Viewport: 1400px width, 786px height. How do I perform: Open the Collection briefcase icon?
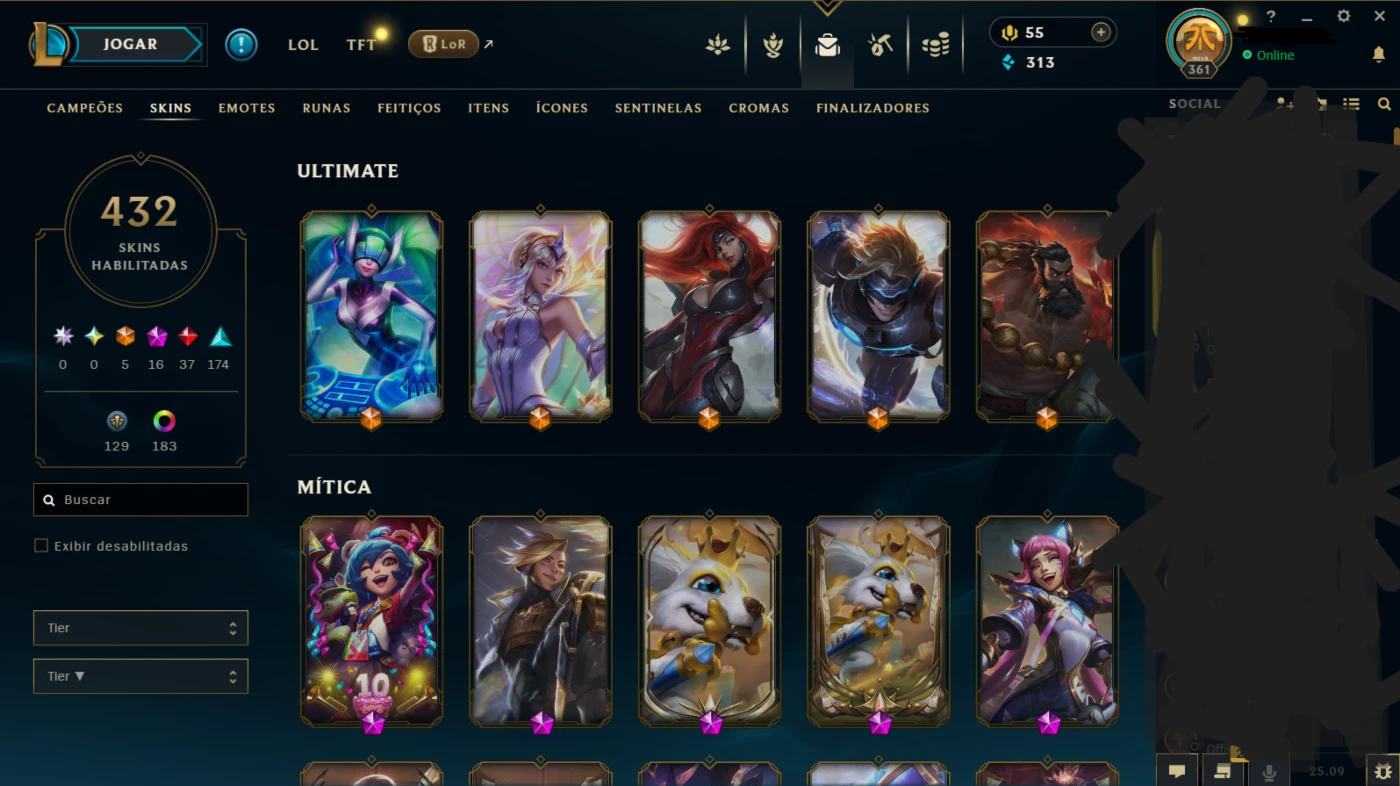point(827,45)
